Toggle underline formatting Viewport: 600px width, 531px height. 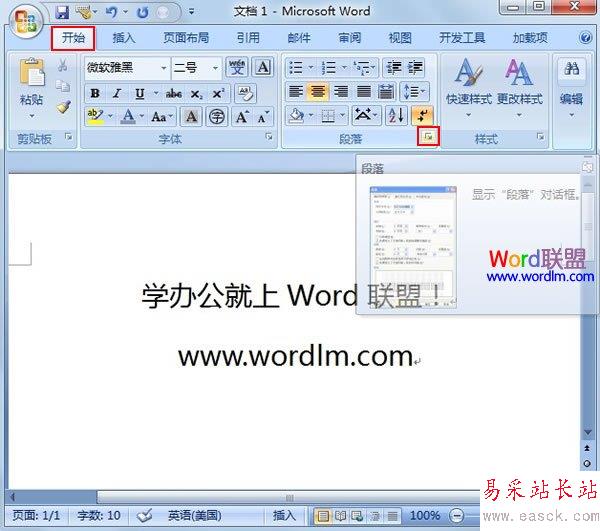pos(140,93)
